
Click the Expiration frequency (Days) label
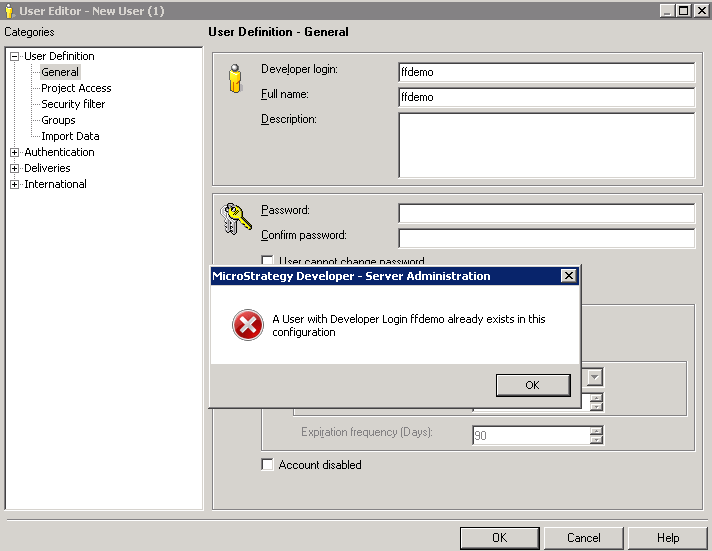pyautogui.click(x=367, y=432)
